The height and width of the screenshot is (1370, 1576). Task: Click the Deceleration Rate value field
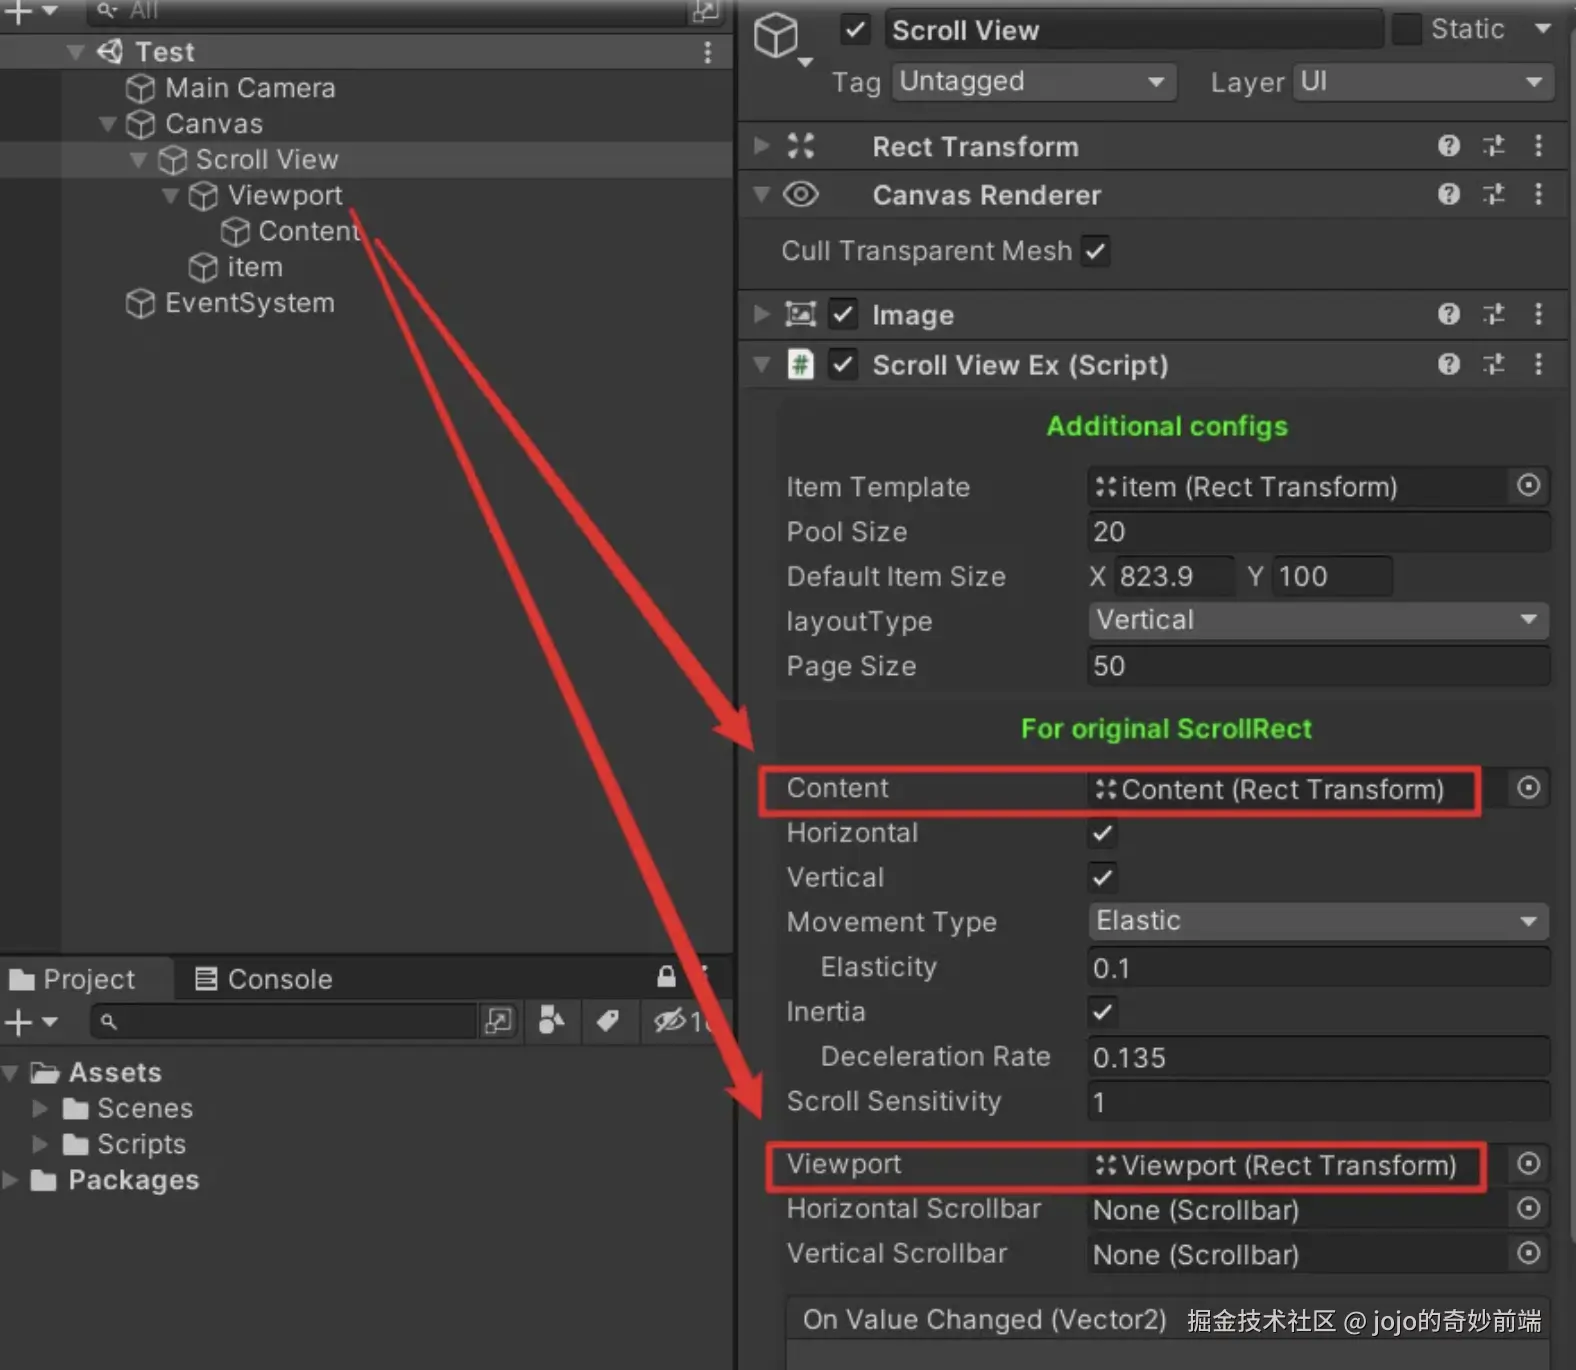coord(1318,1057)
